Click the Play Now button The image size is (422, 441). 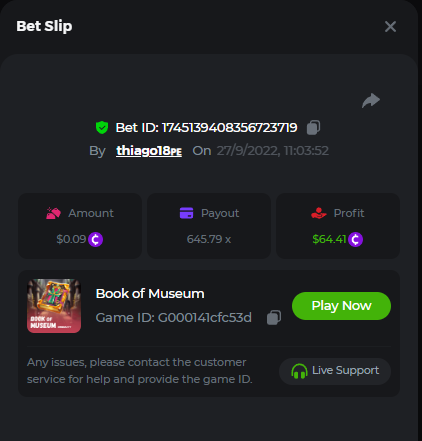[x=341, y=306]
